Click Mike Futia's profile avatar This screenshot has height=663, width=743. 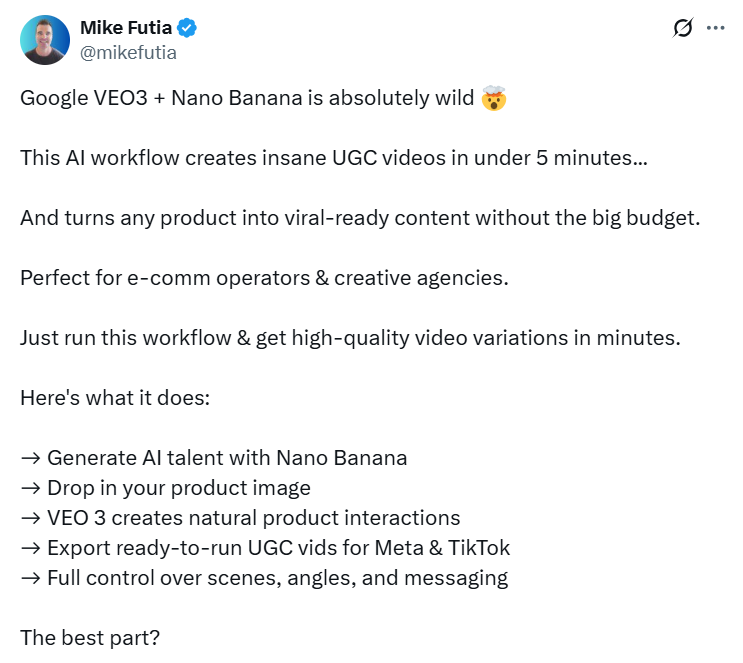pyautogui.click(x=45, y=41)
